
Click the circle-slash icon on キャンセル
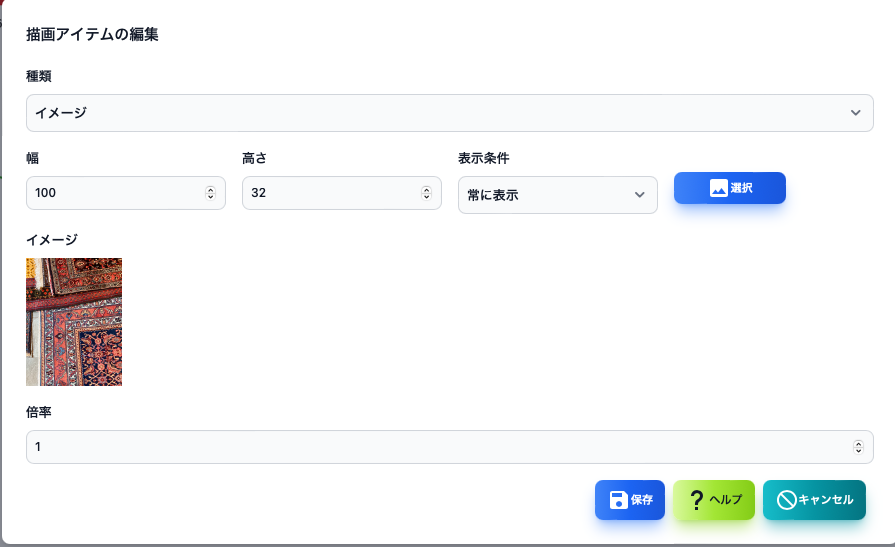(x=787, y=500)
